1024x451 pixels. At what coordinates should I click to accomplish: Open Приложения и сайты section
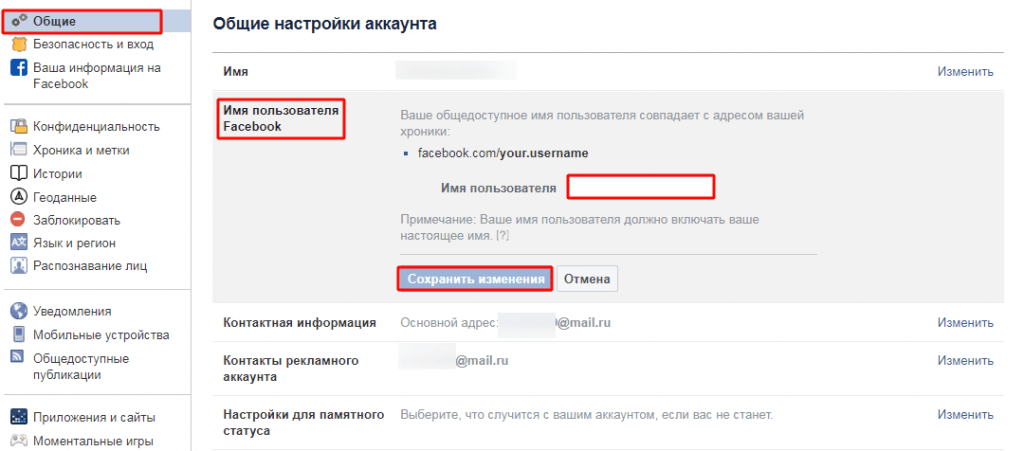coord(94,417)
